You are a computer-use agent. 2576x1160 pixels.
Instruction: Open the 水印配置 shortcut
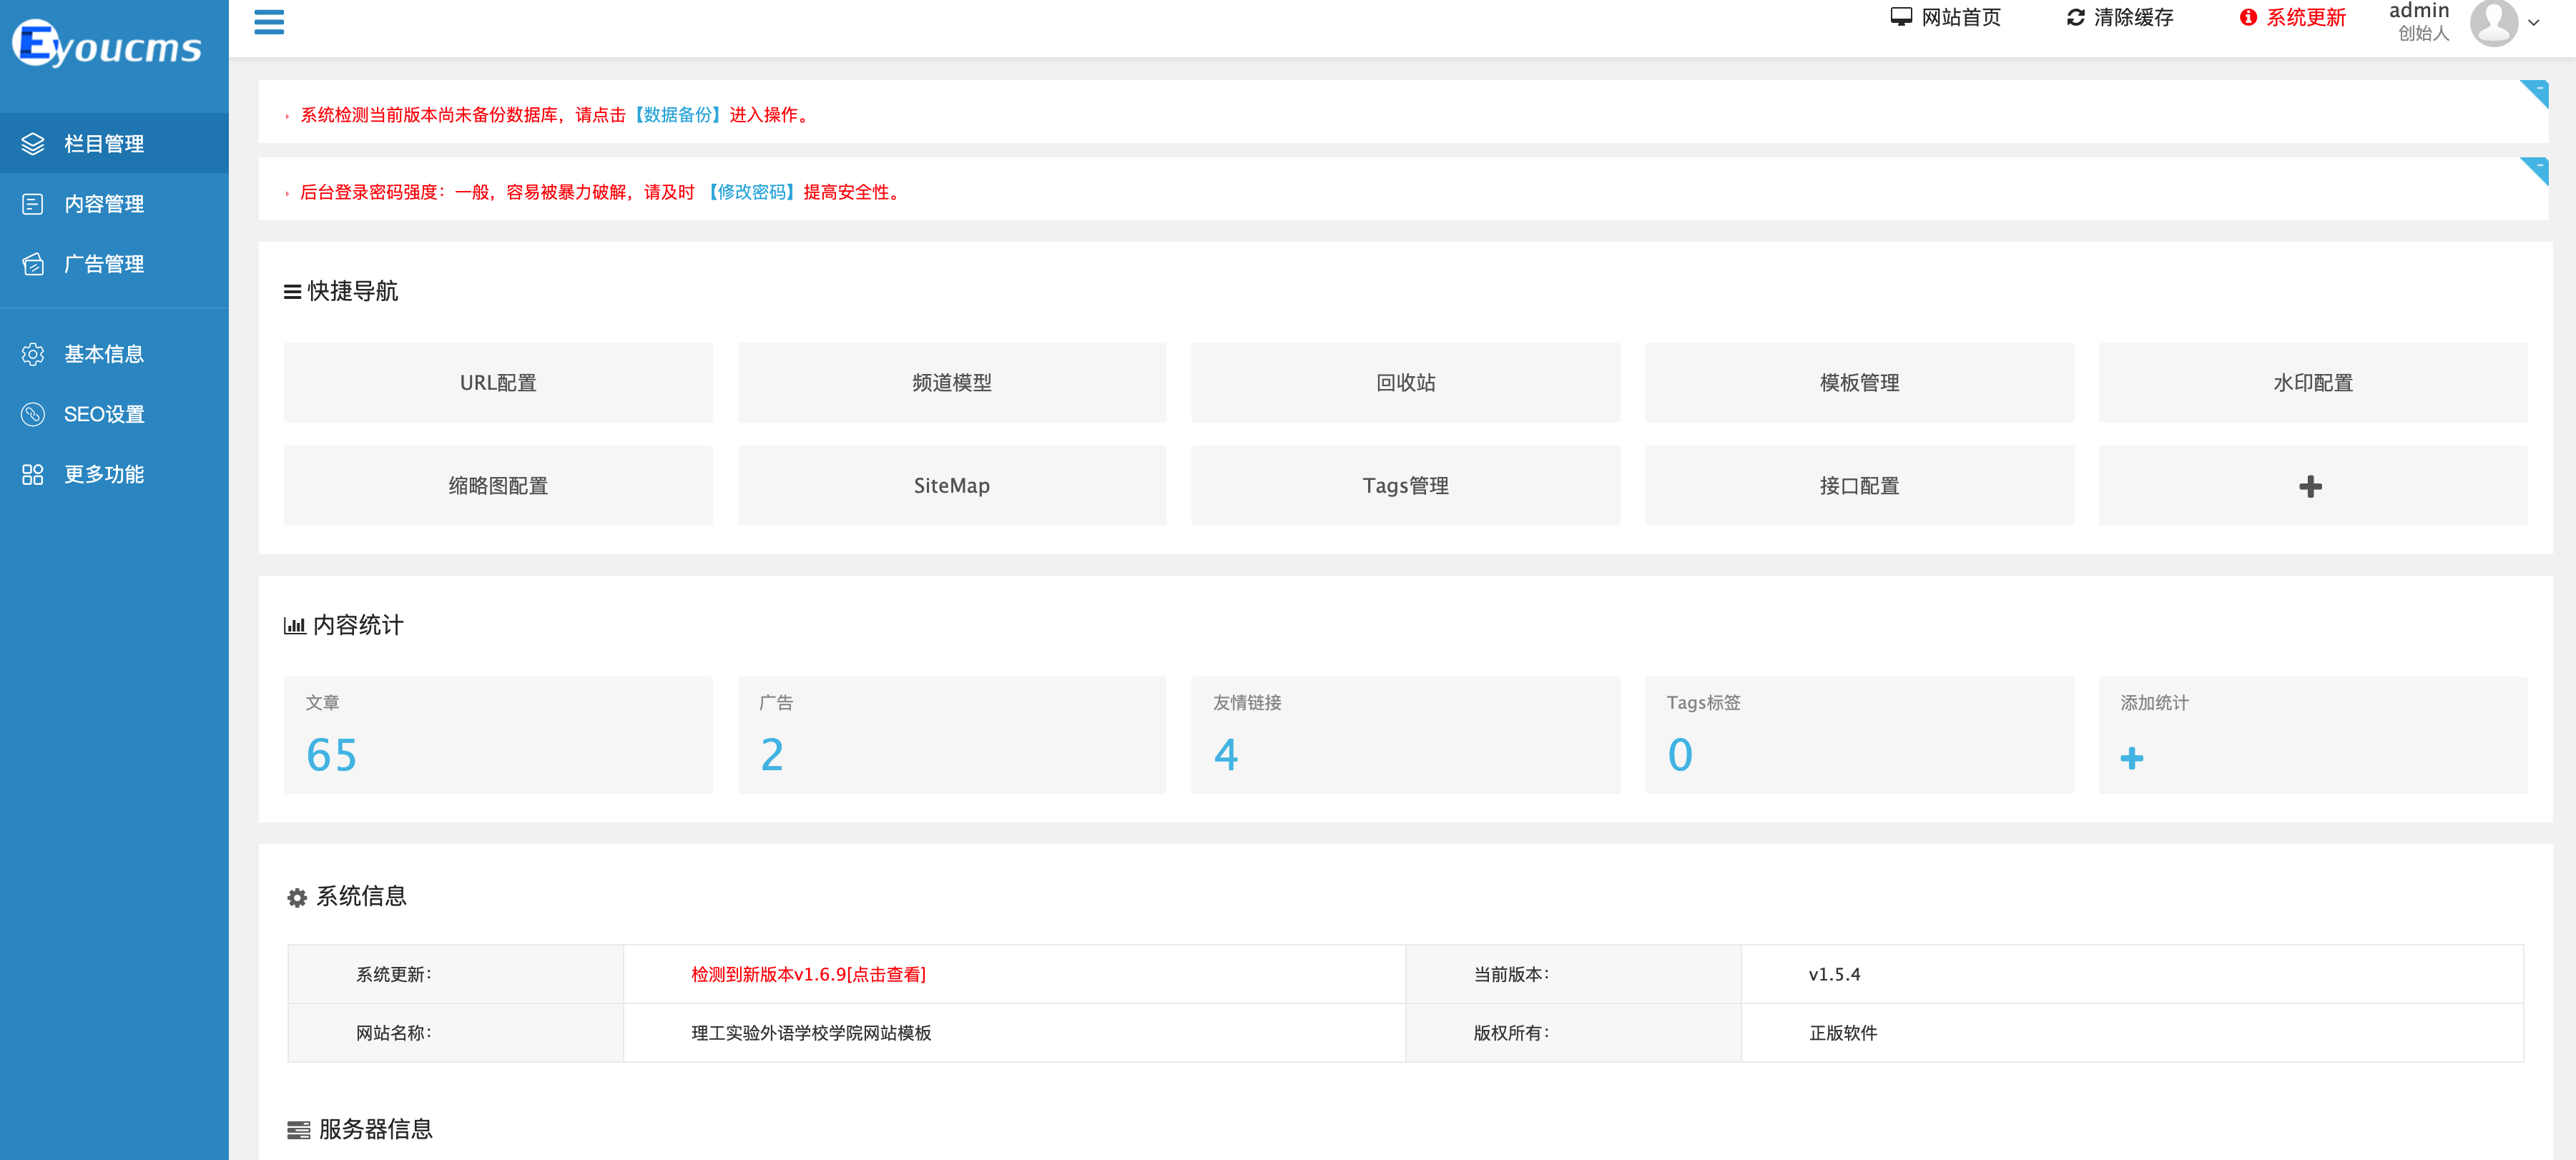[x=2313, y=382]
